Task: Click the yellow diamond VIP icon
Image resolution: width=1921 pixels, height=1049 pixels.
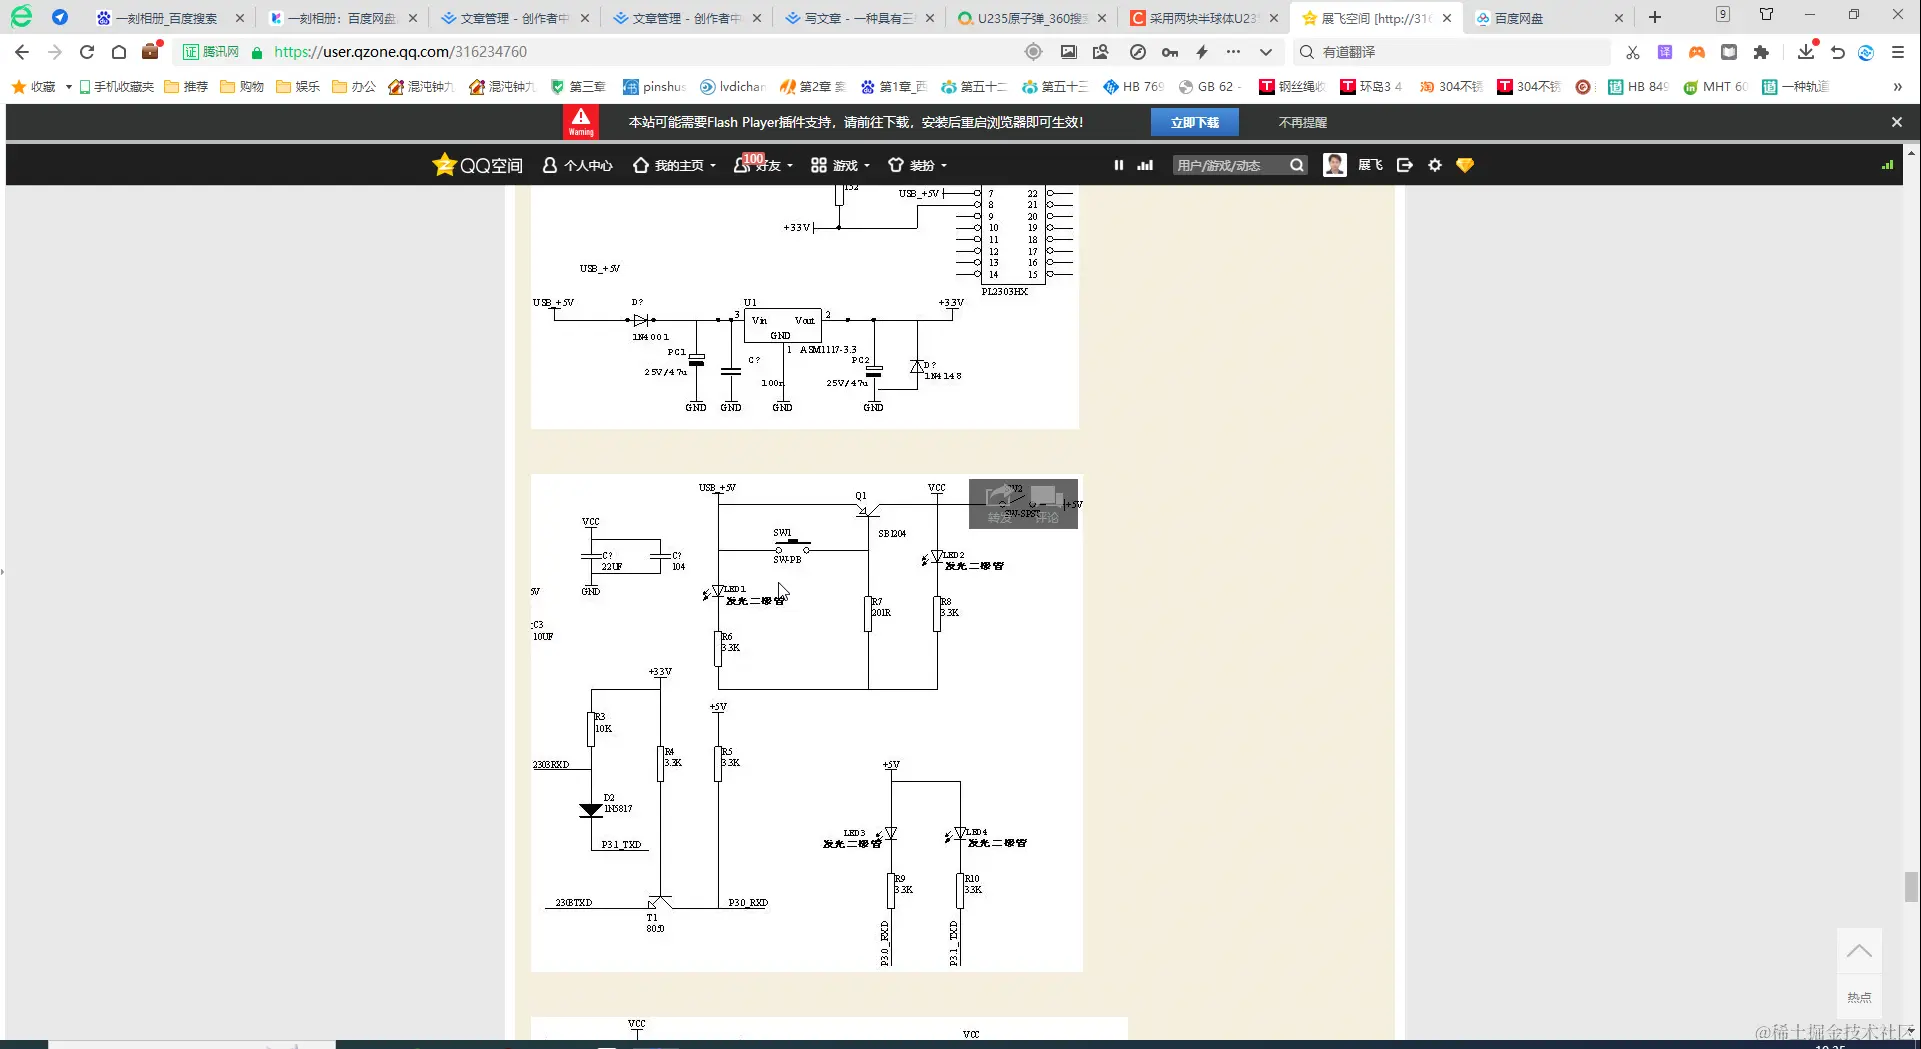Action: tap(1465, 165)
